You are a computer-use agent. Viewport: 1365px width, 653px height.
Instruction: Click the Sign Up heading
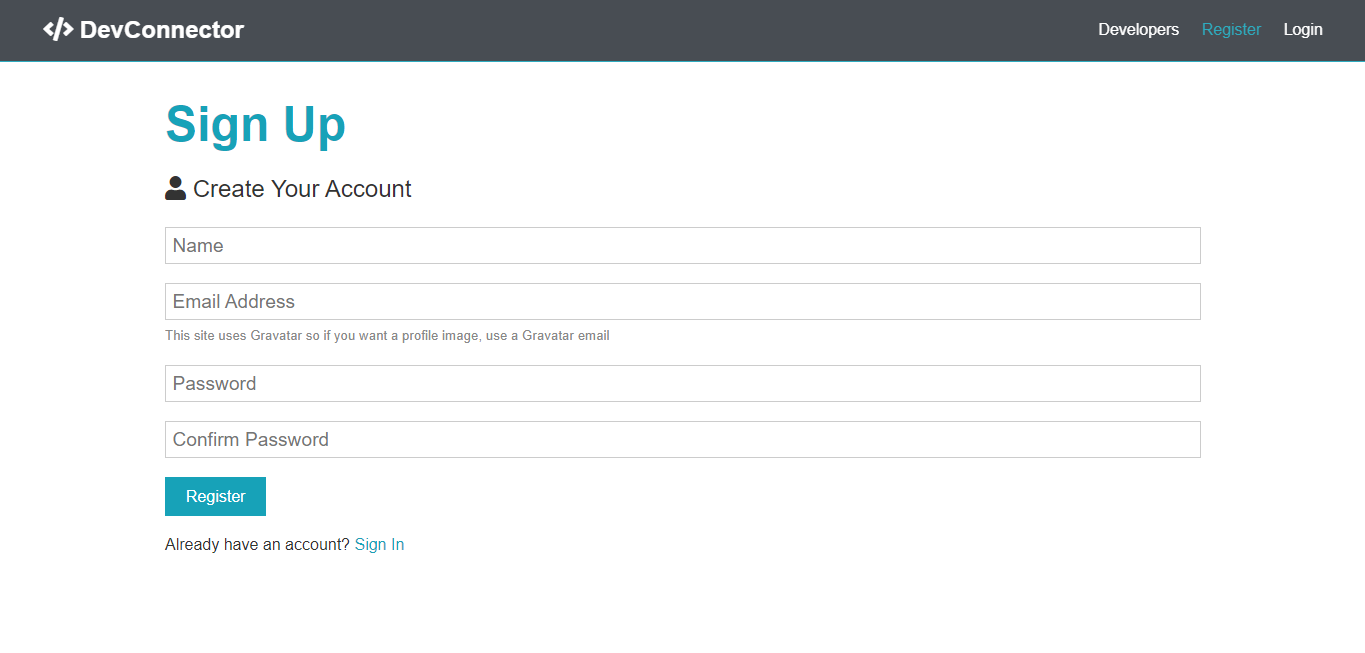click(255, 124)
